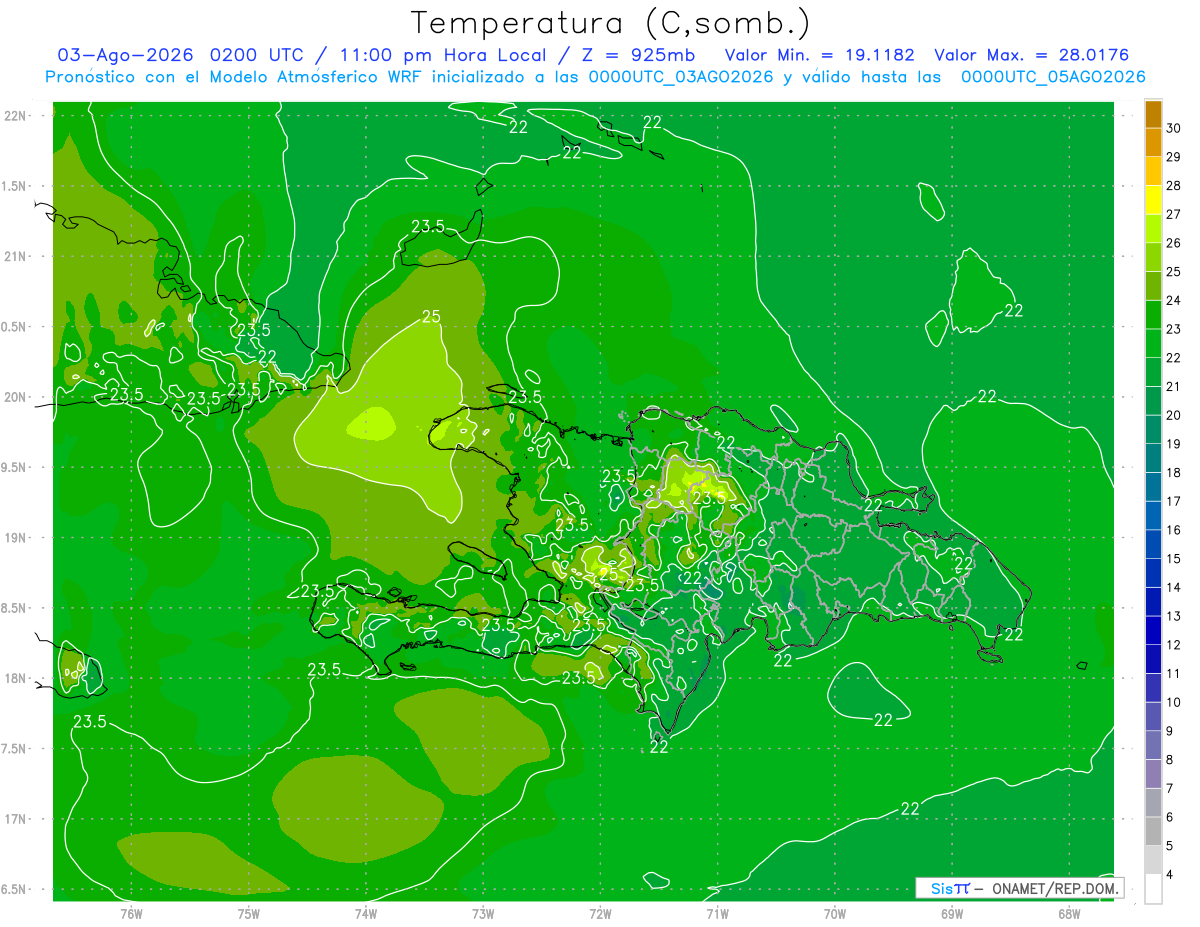Pick the blue colorbar swatch between 14 and 15
Screen dimensions: 1200x927
click(x=1153, y=573)
